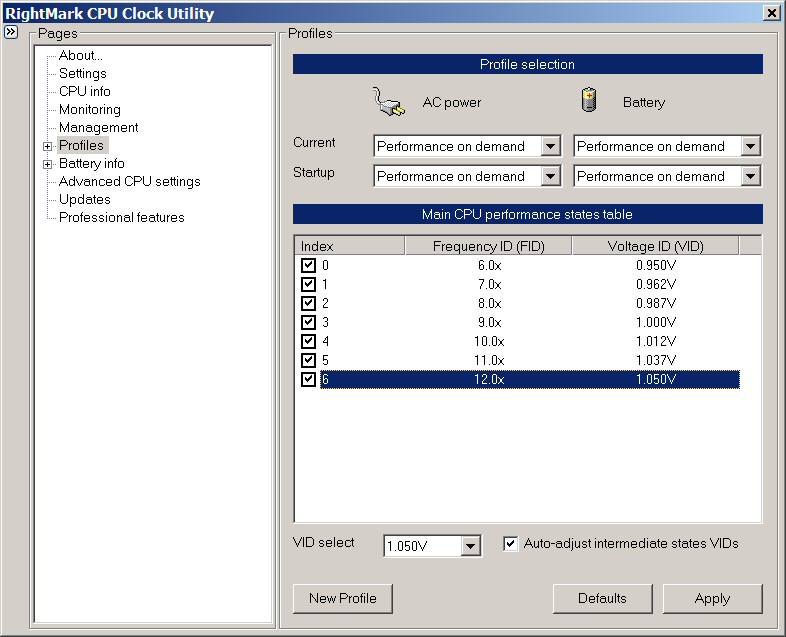Select Profiles in the pages tree
This screenshot has width=786, height=637.
coord(82,145)
